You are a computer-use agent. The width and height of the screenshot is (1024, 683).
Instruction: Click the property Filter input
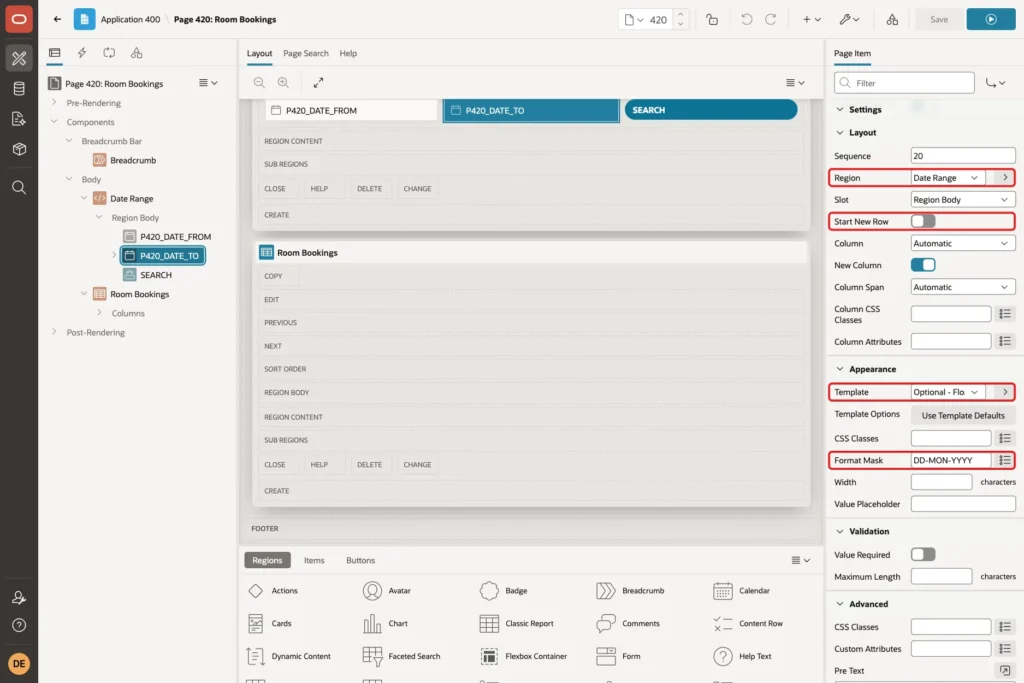pyautogui.click(x=904, y=83)
